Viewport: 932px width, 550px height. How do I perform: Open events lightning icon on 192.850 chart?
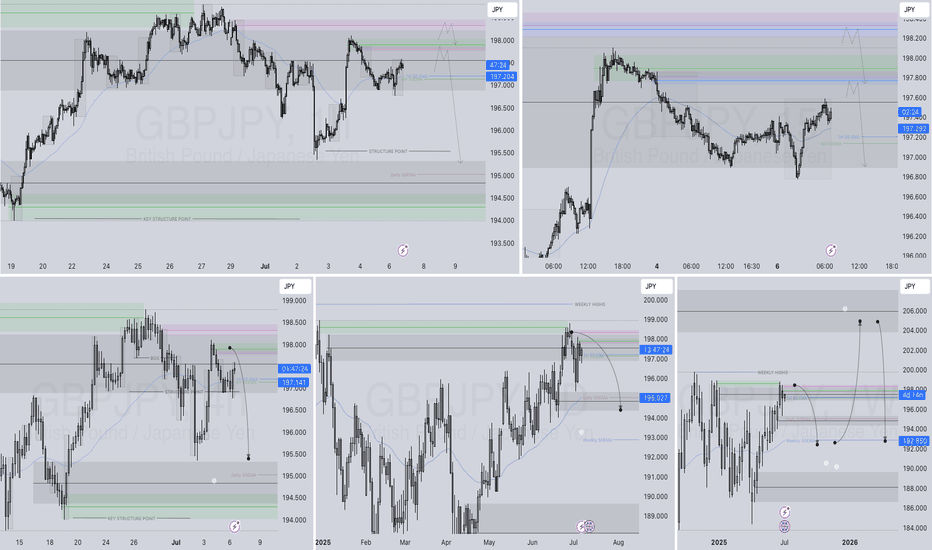click(x=785, y=512)
